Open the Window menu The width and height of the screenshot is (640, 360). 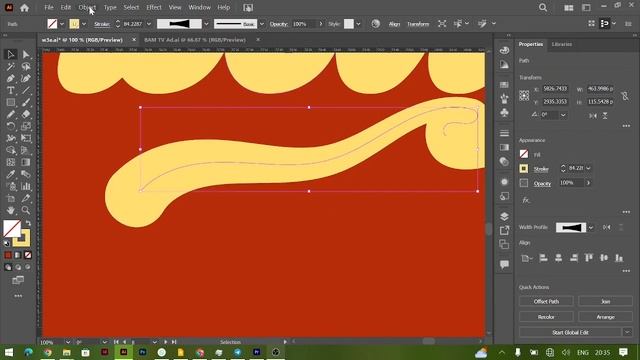coord(199,7)
